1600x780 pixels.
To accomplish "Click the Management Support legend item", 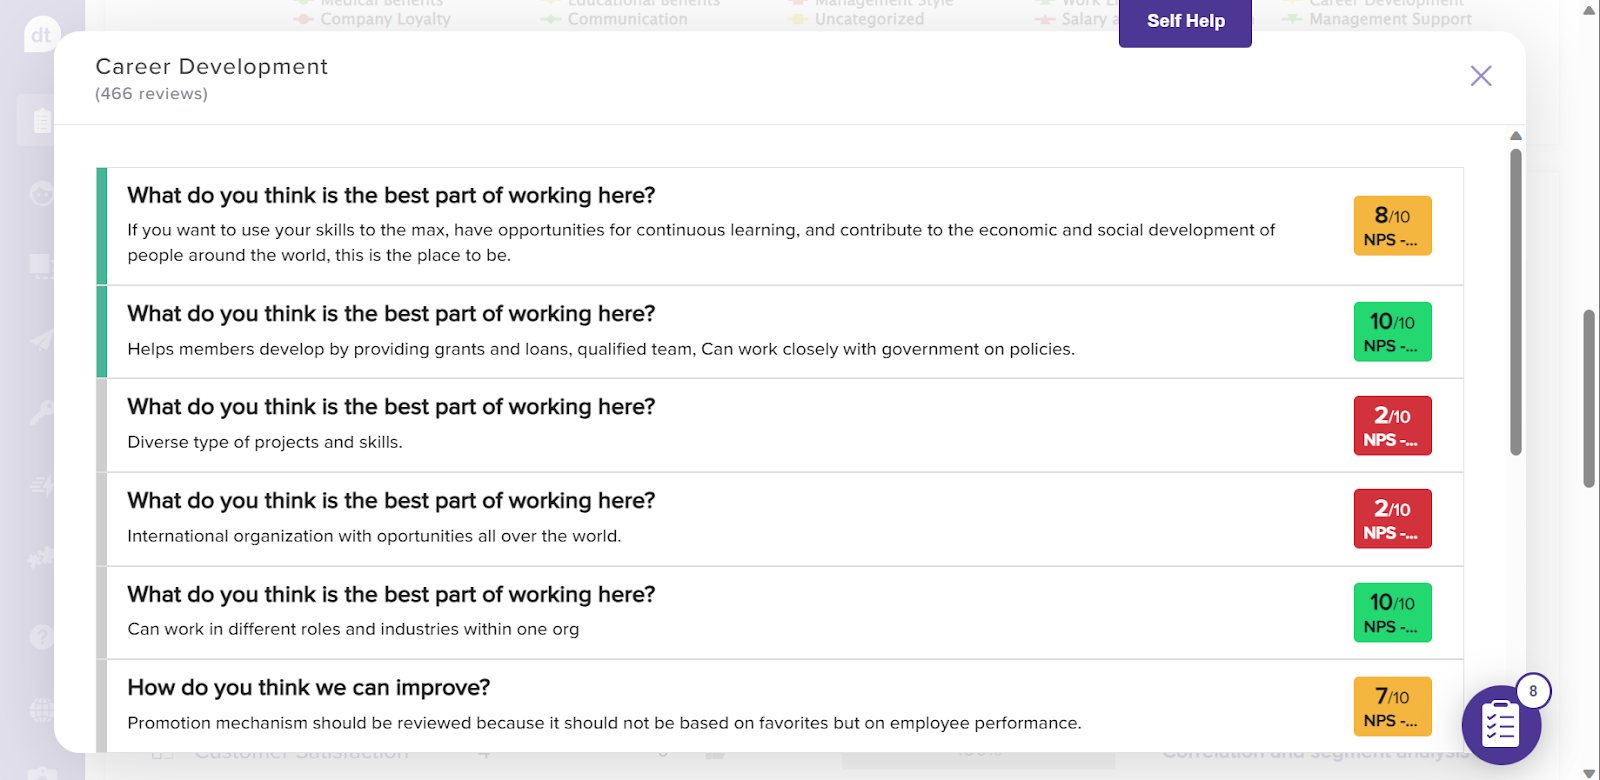I will click(x=1389, y=19).
